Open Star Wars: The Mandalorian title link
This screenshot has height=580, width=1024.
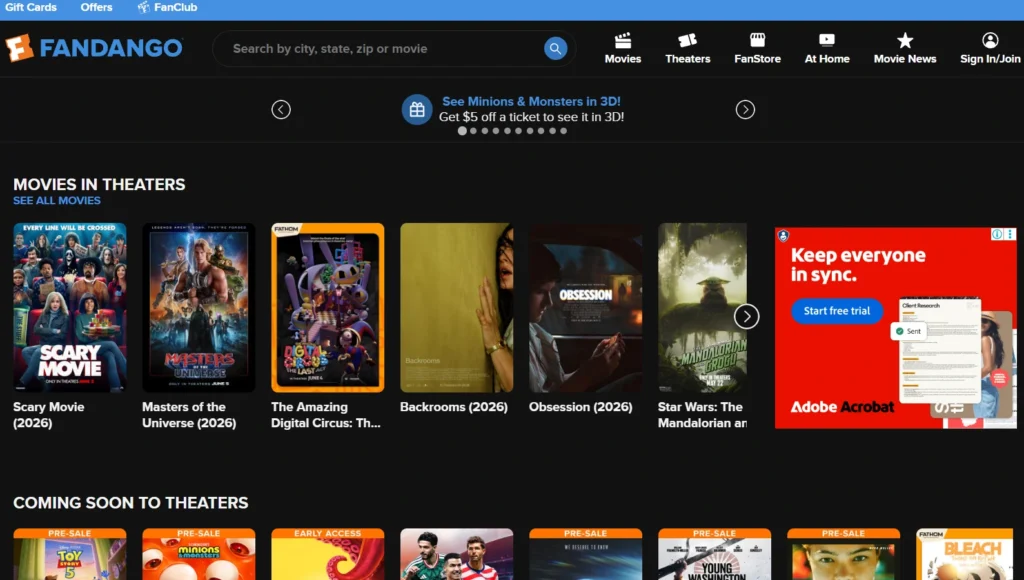pyautogui.click(x=702, y=415)
